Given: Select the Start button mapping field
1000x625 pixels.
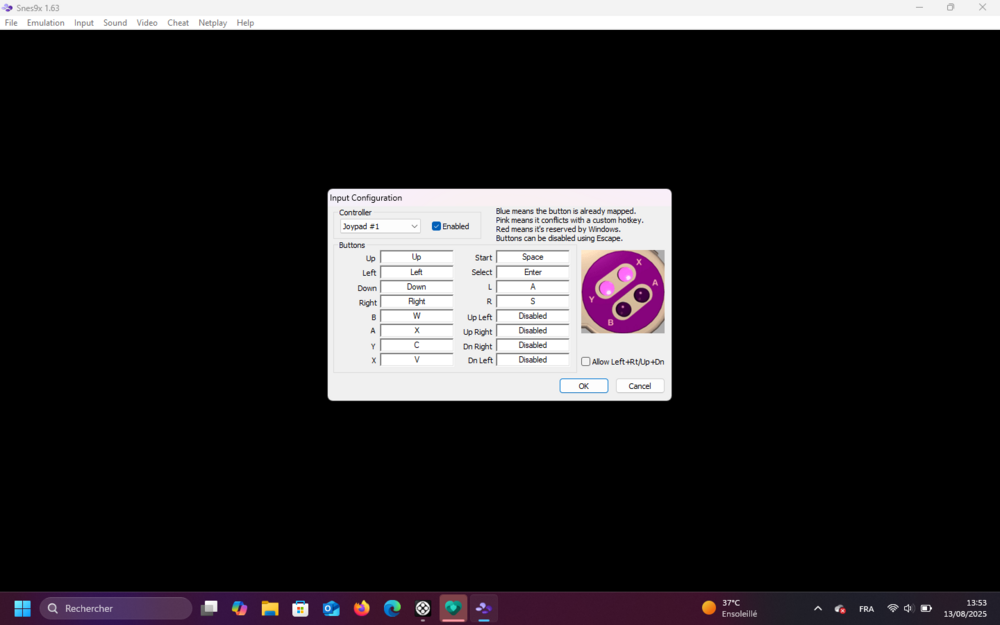Looking at the screenshot, I should click(532, 257).
